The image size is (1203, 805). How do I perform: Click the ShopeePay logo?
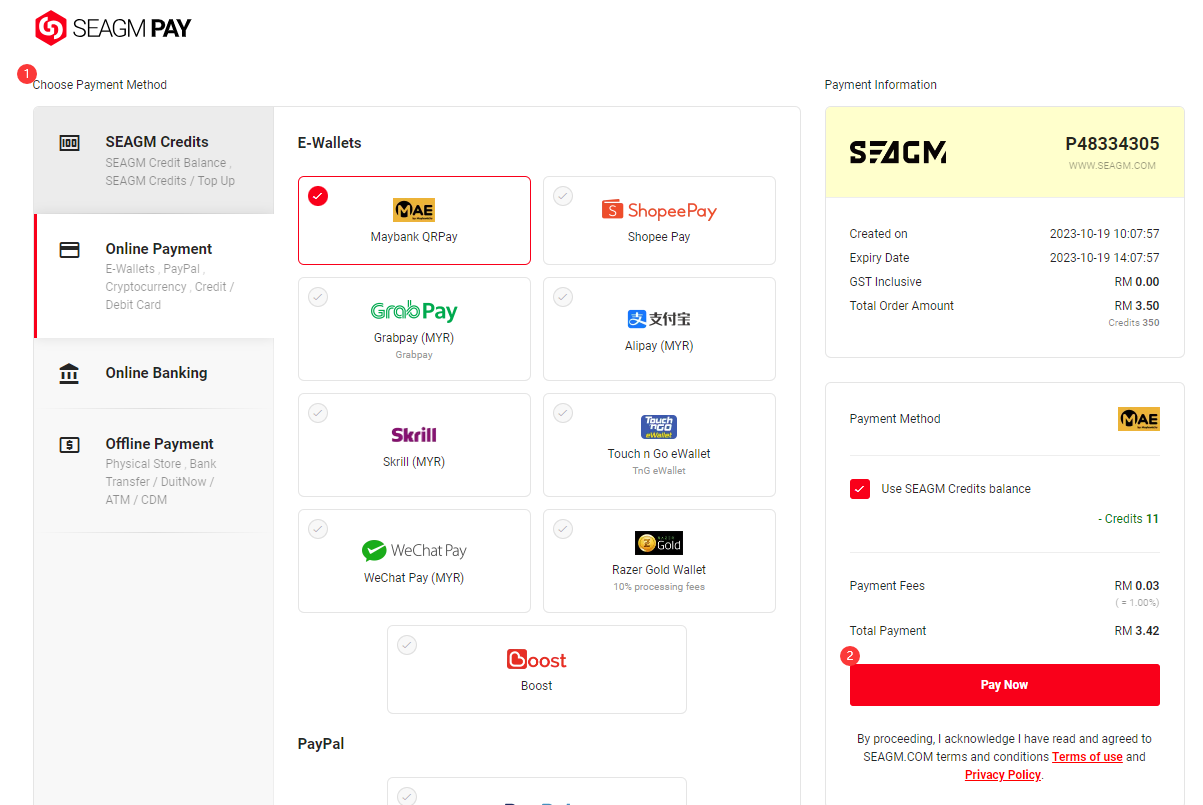(659, 210)
